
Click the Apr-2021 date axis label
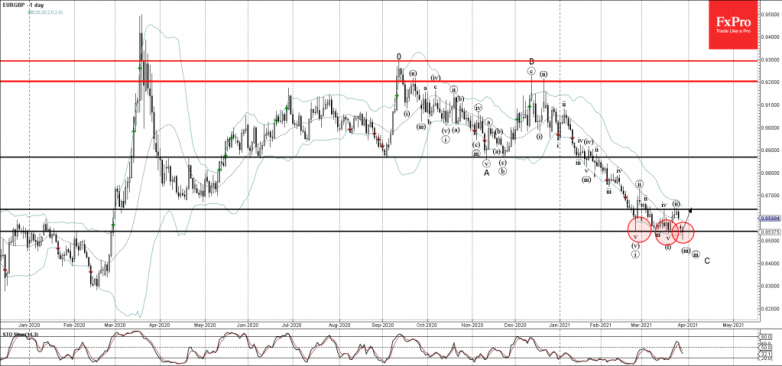(x=689, y=324)
